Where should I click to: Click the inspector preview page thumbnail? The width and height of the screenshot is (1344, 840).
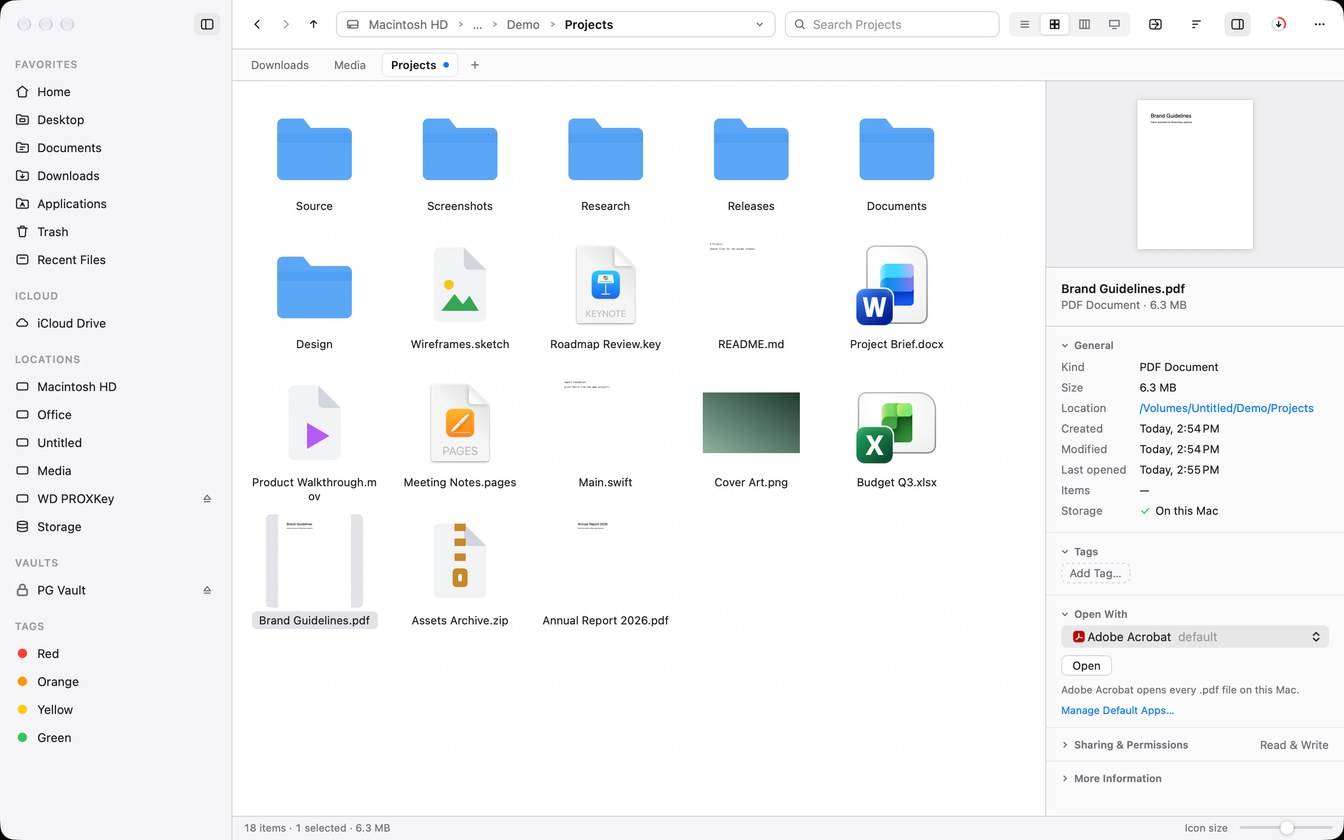[1195, 174]
